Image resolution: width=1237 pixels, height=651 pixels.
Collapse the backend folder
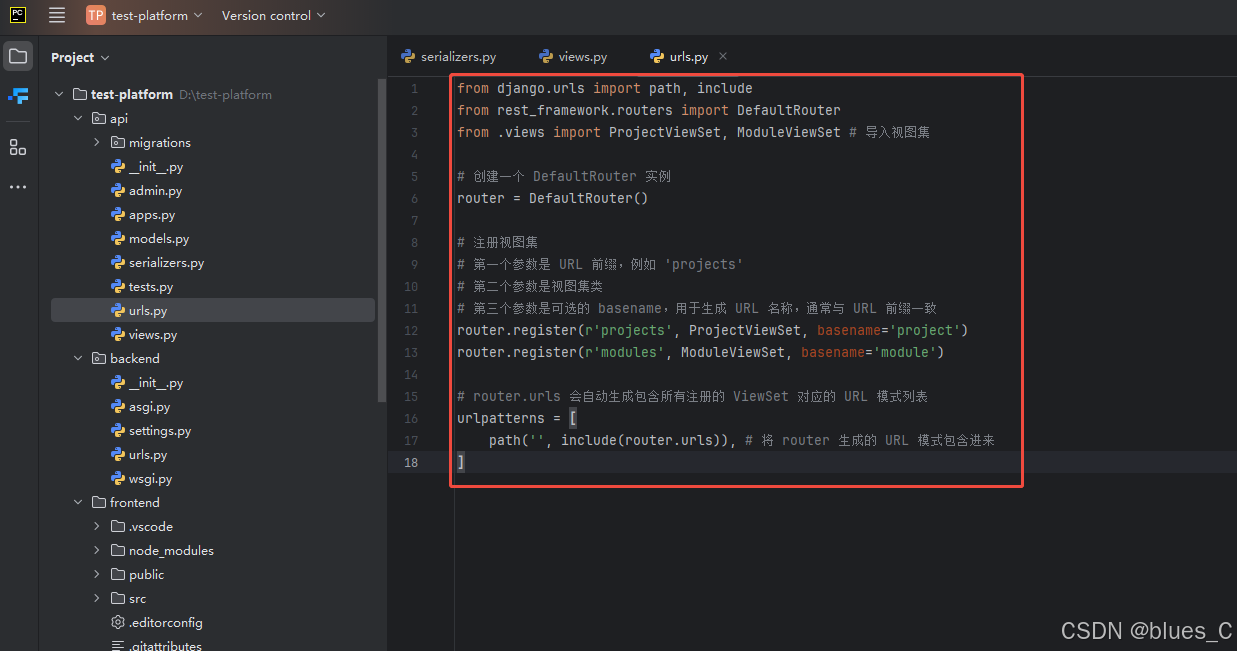click(78, 358)
